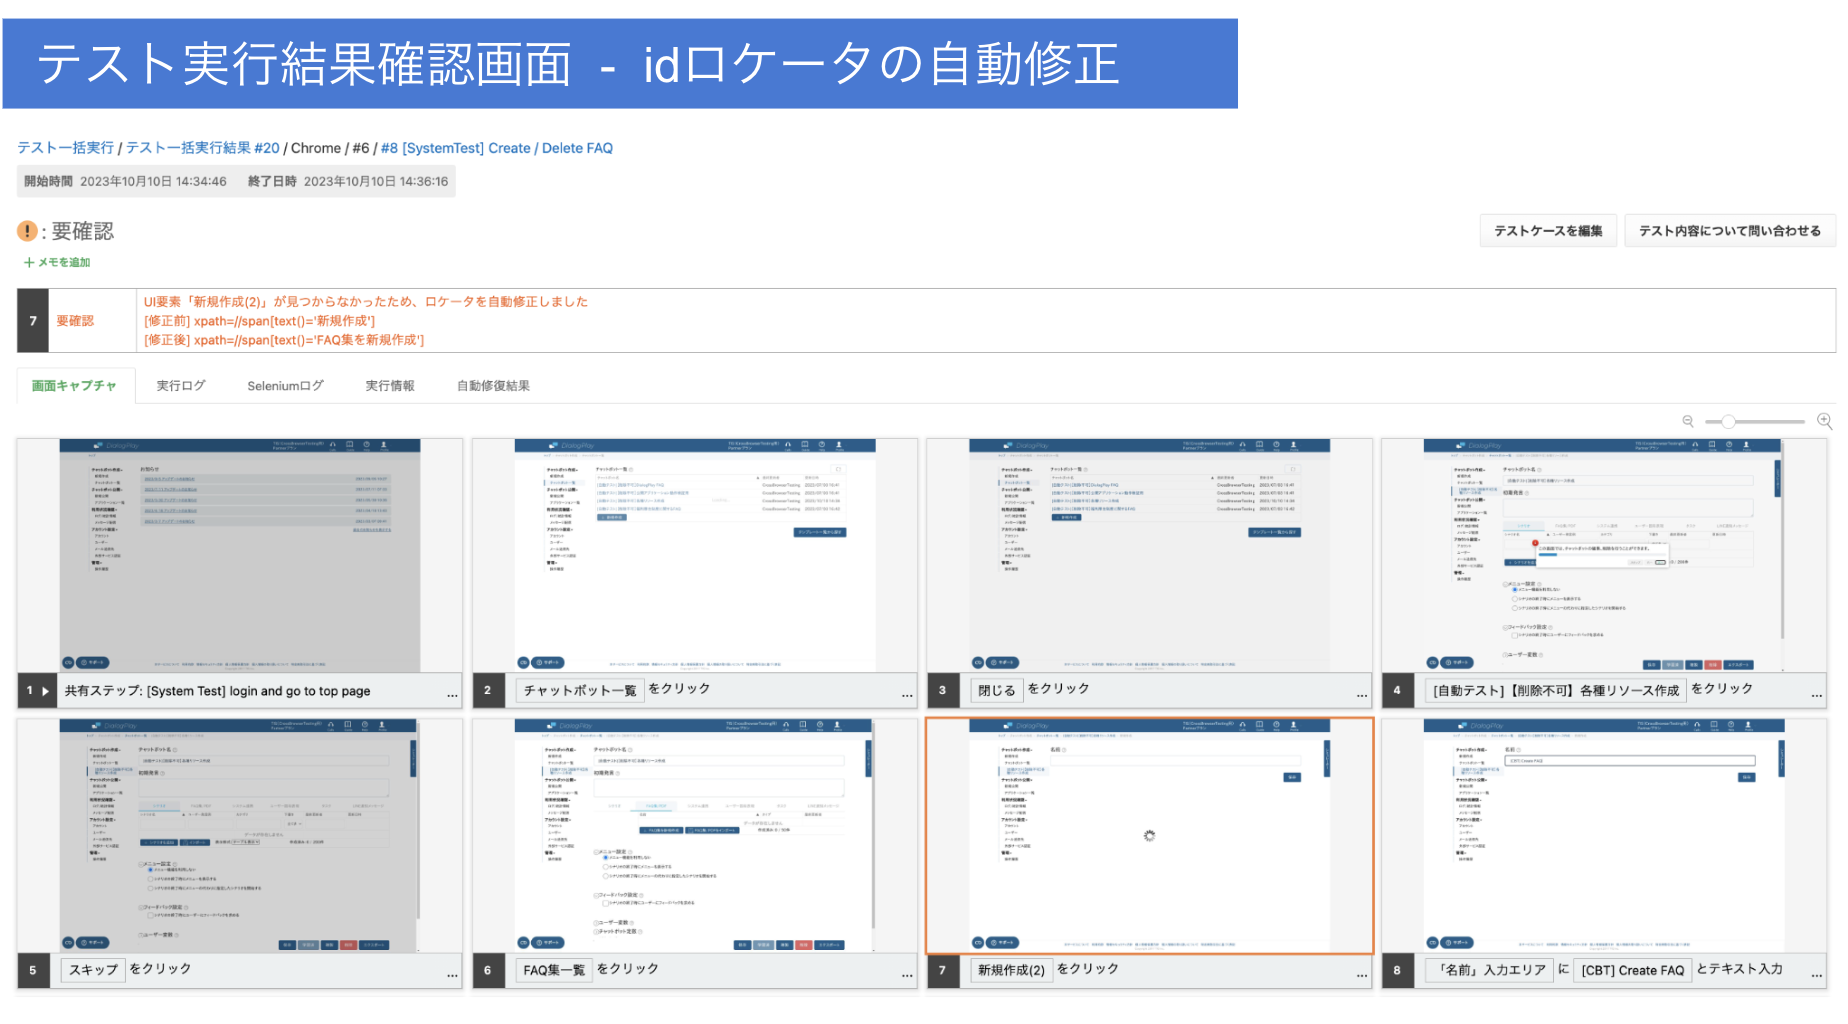Select the 実行情報 tab
Screen dimensions: 1848x1024
(x=390, y=385)
